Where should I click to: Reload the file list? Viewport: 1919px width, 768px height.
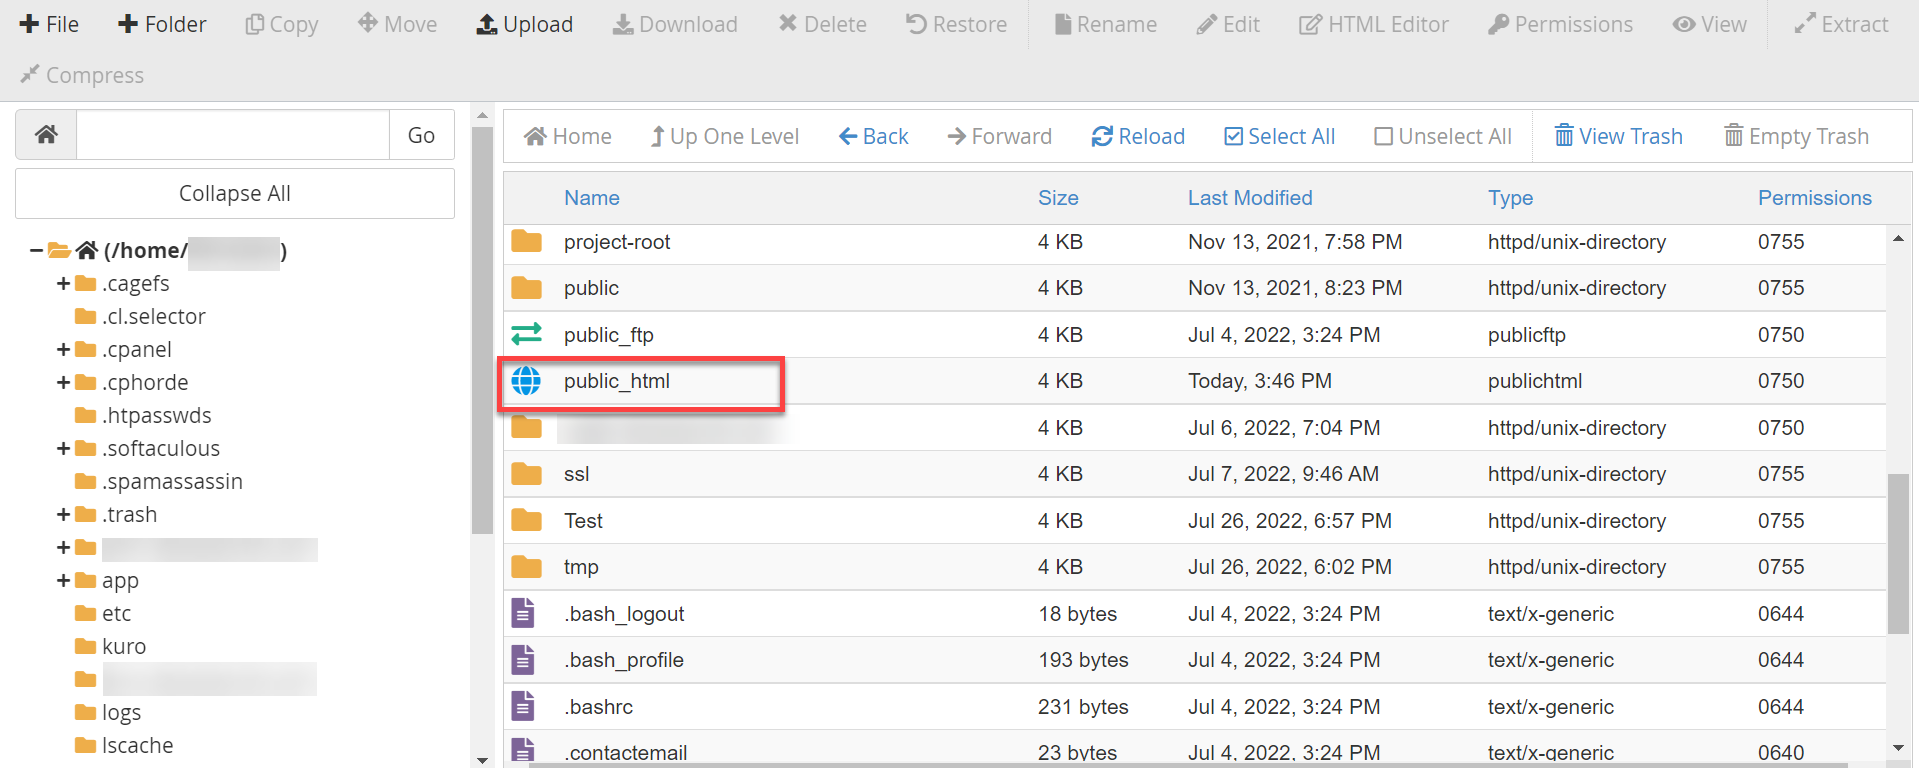[1138, 136]
